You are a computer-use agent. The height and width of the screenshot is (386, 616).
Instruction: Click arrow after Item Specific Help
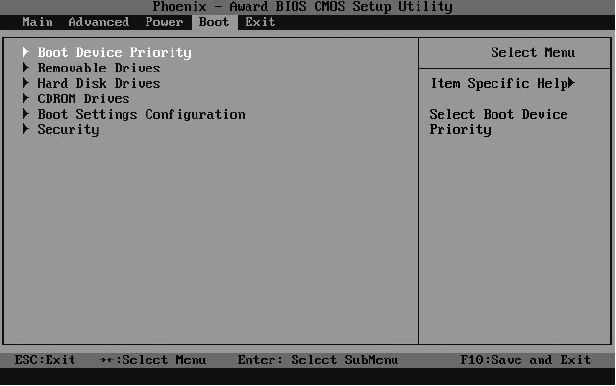tap(571, 83)
